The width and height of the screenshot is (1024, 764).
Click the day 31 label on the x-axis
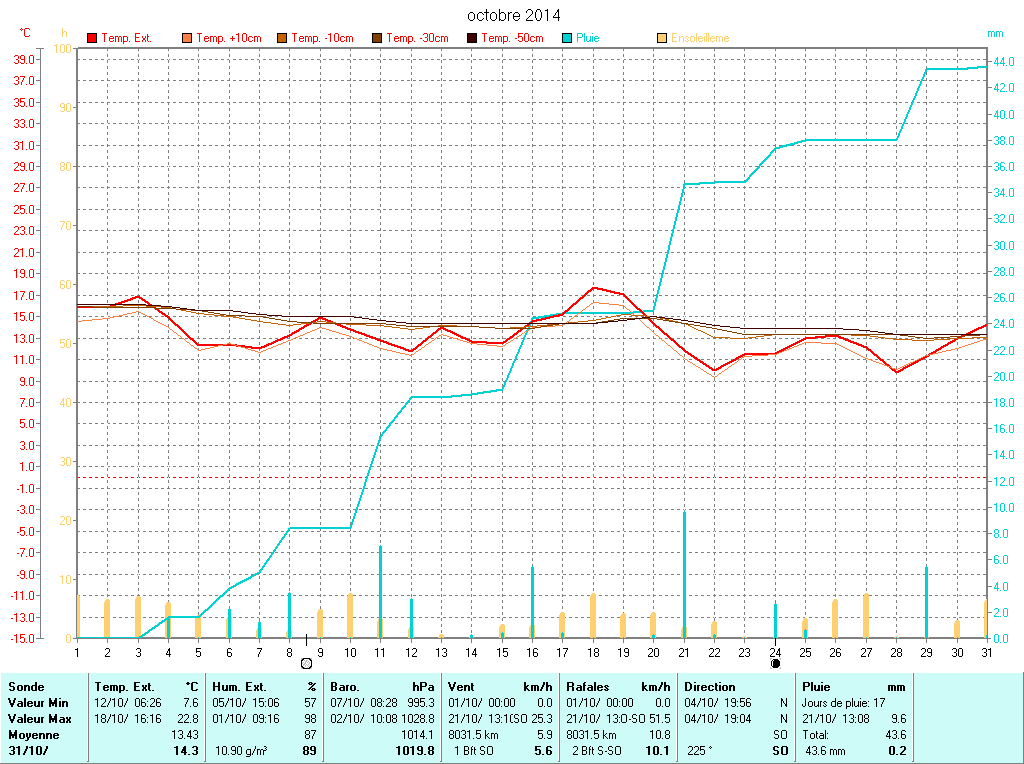tap(987, 652)
